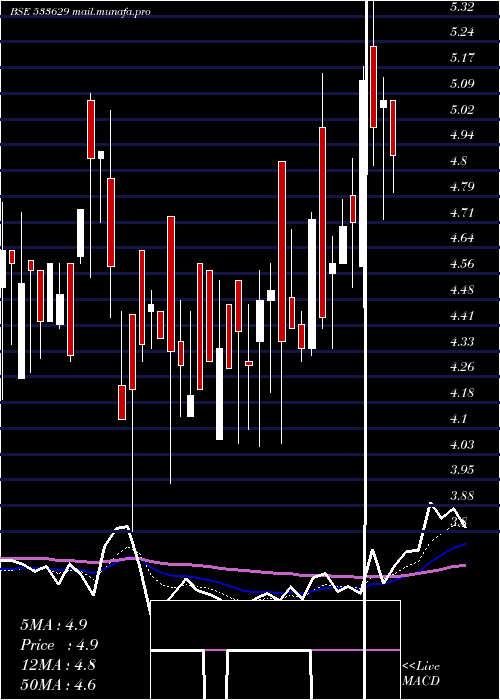Click the <<Live MACD label
The image size is (500, 700).
(x=421, y=674)
